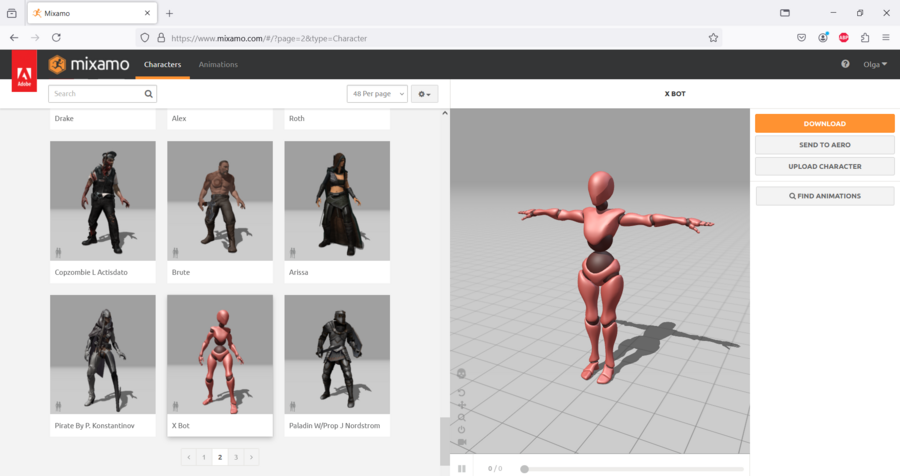The height and width of the screenshot is (476, 900).
Task: Click the Adblock Plus extension icon
Action: pos(843,38)
